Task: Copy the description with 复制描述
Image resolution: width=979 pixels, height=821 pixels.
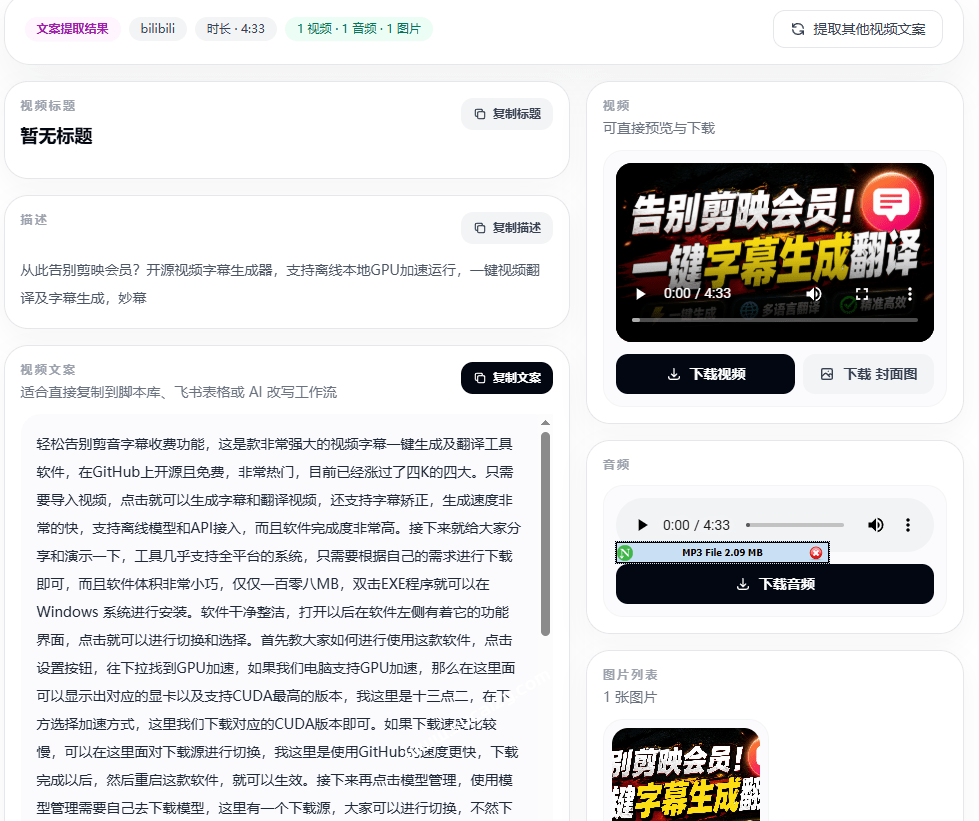Action: click(x=506, y=229)
